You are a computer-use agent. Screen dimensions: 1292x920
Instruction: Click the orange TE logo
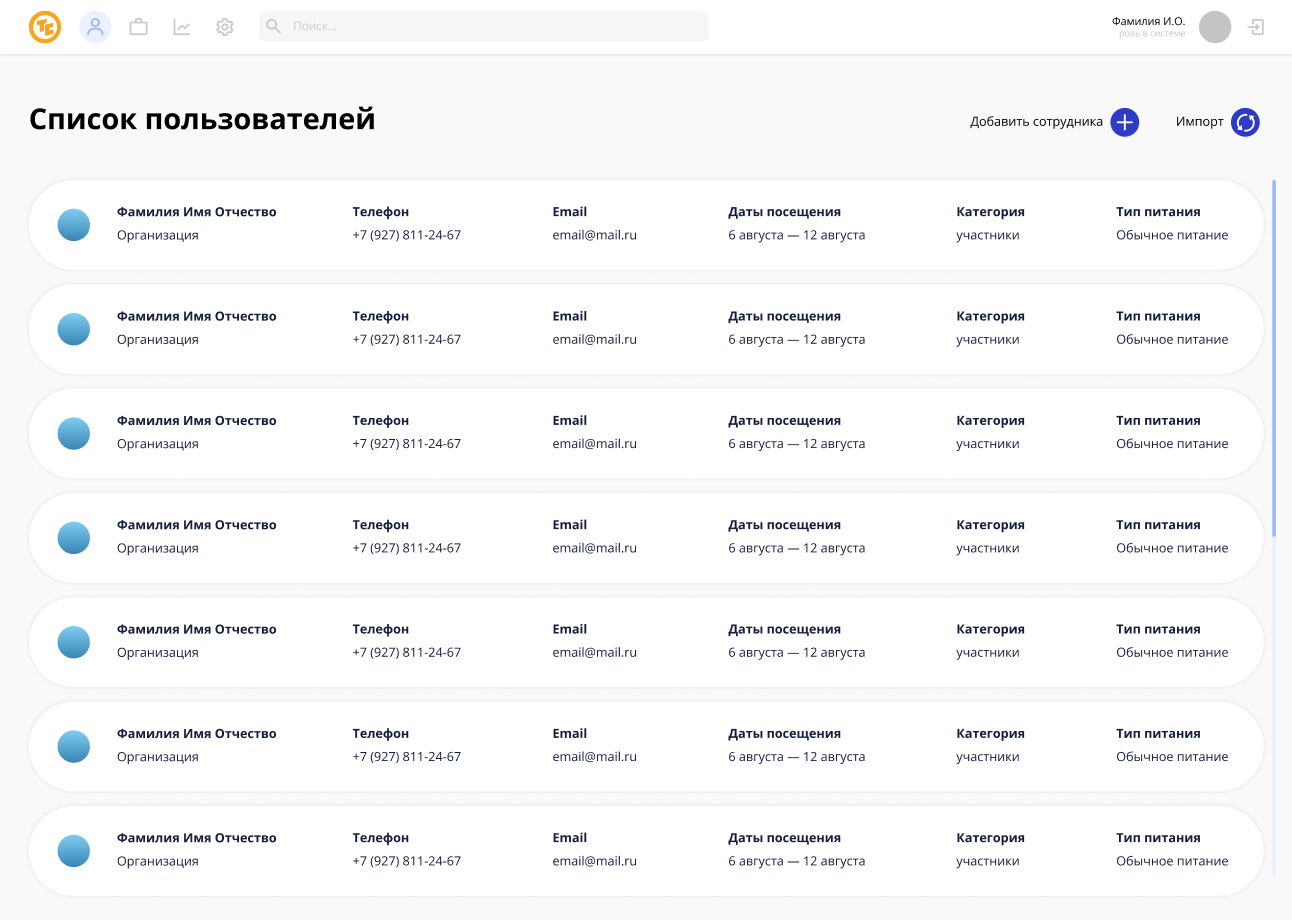tap(45, 27)
